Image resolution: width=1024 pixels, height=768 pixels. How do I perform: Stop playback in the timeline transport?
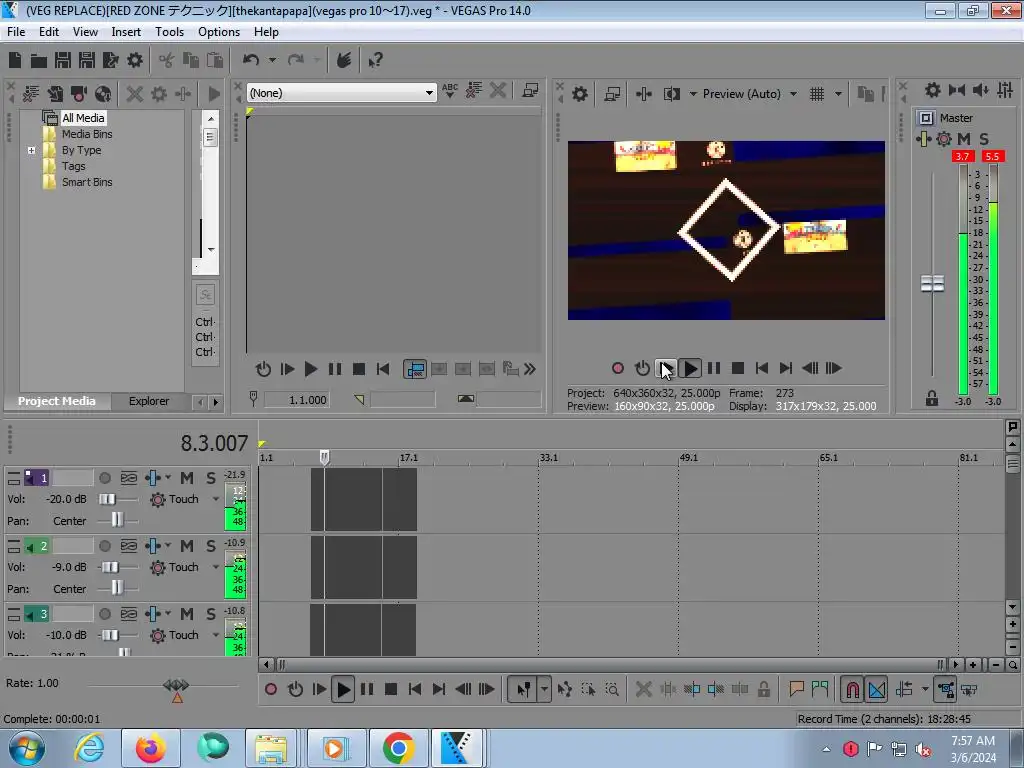(x=391, y=689)
